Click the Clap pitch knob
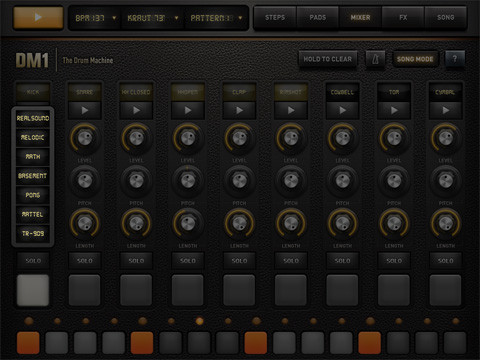 point(239,181)
